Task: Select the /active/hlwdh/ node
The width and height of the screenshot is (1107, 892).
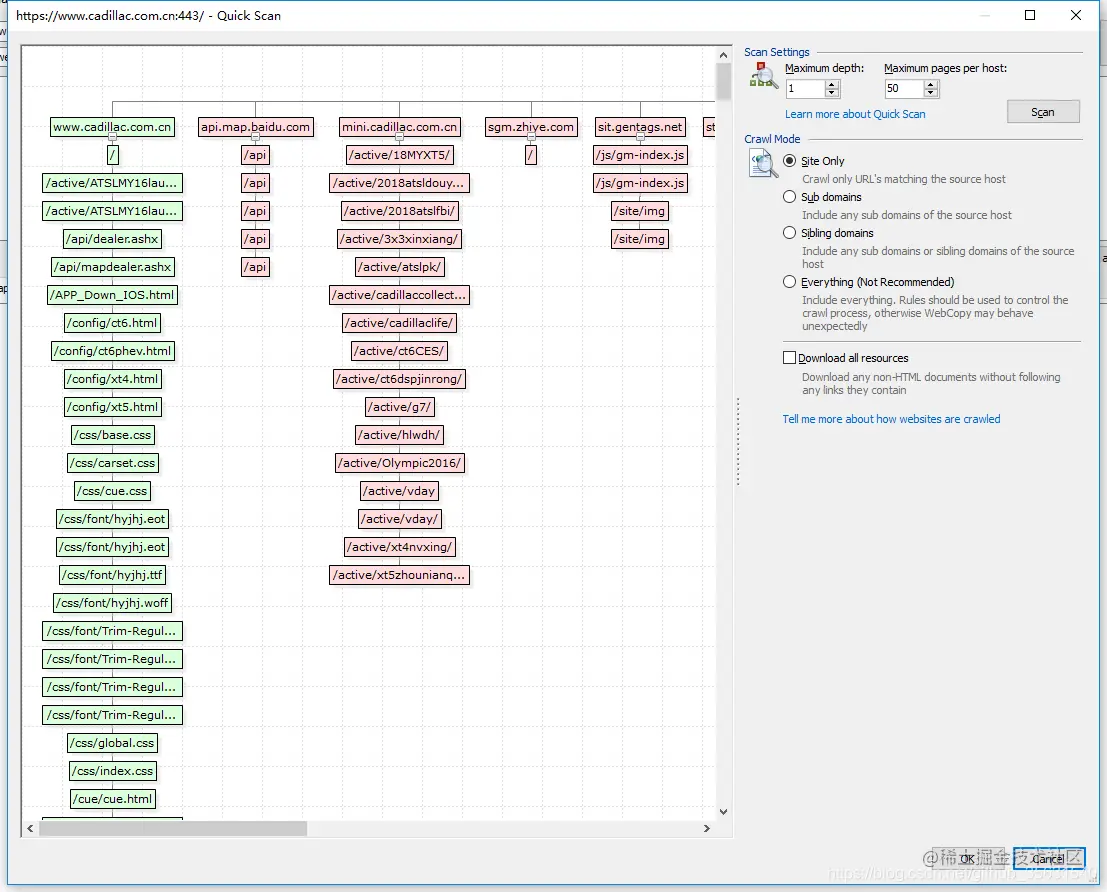Action: [400, 435]
